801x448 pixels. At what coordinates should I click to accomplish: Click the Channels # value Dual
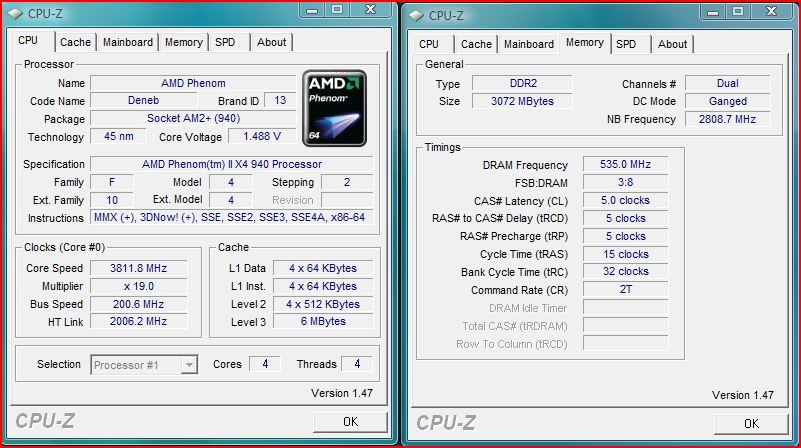pos(727,83)
